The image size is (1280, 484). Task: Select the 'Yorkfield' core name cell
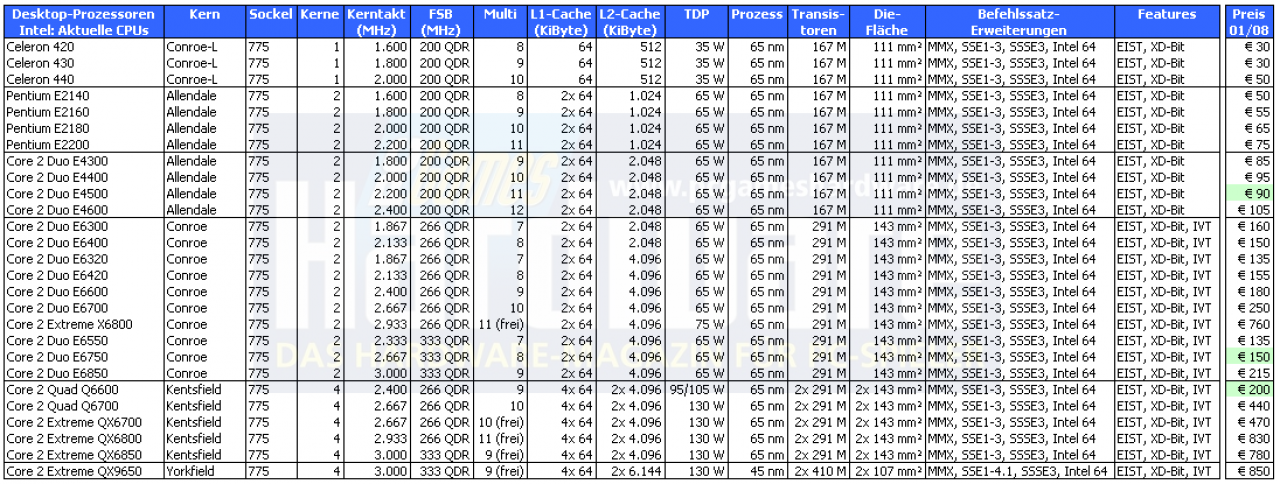205,471
